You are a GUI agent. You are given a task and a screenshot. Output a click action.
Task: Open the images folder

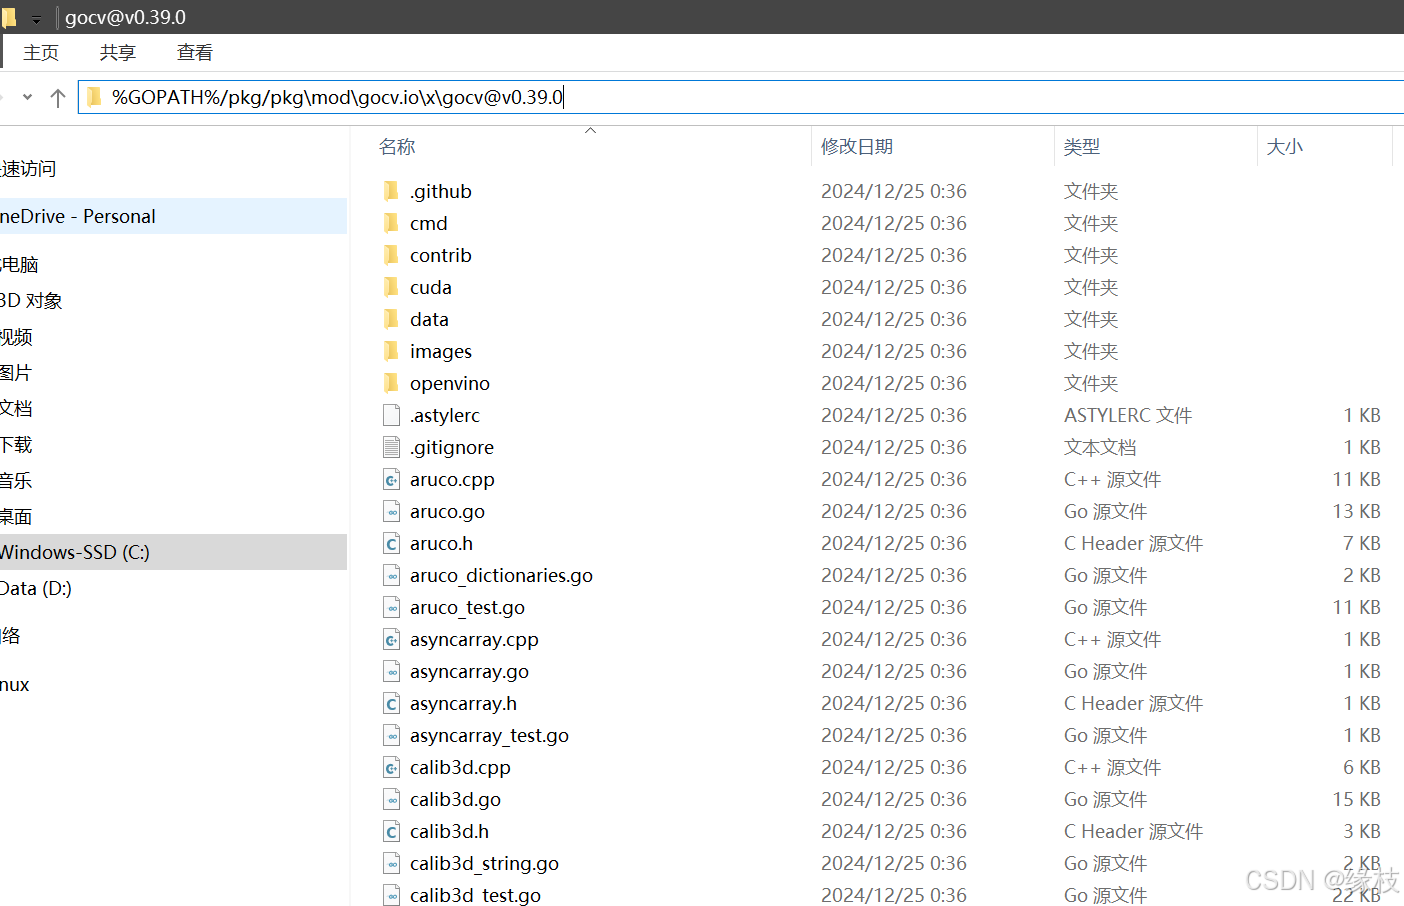pos(440,351)
